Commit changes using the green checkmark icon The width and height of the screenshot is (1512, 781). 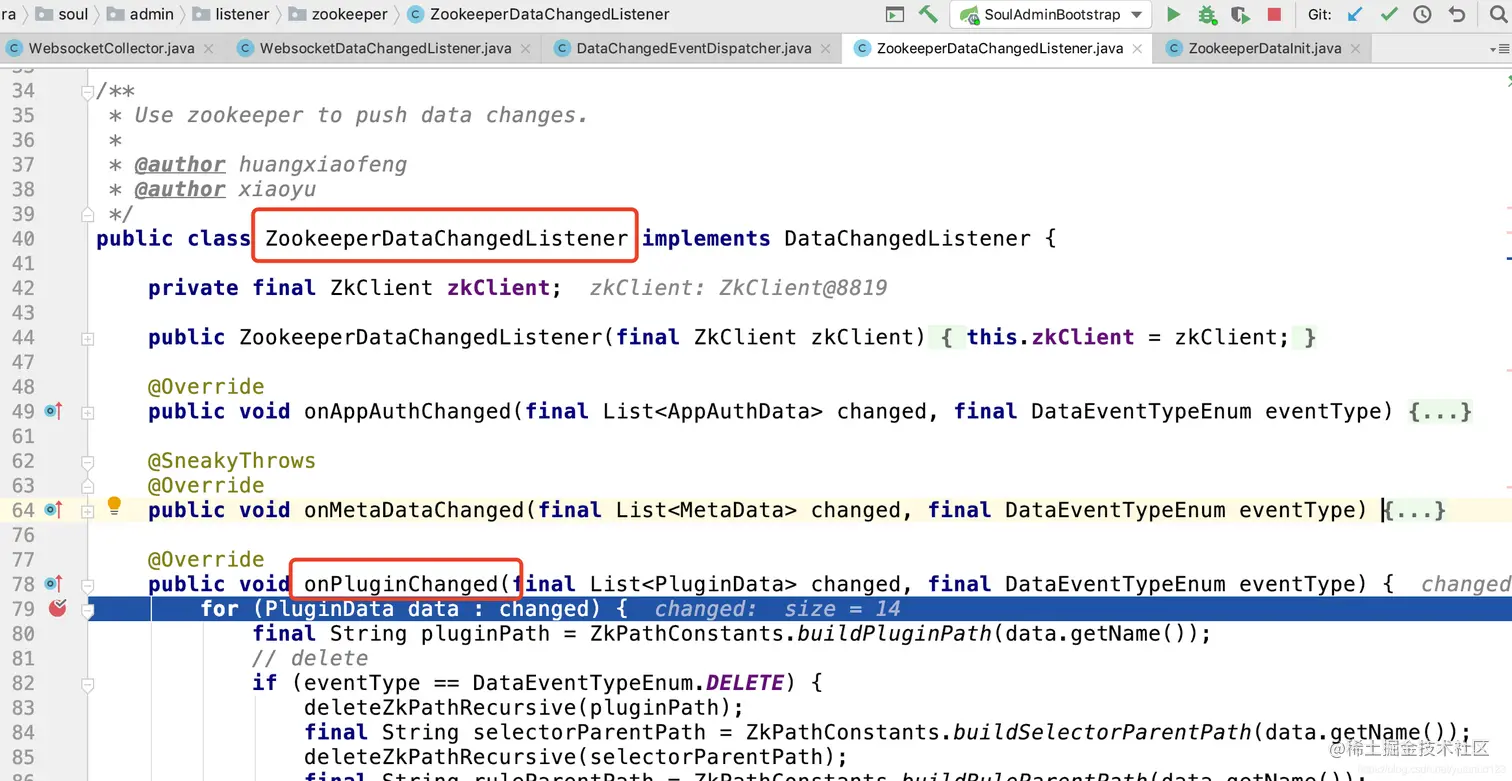coord(1389,14)
